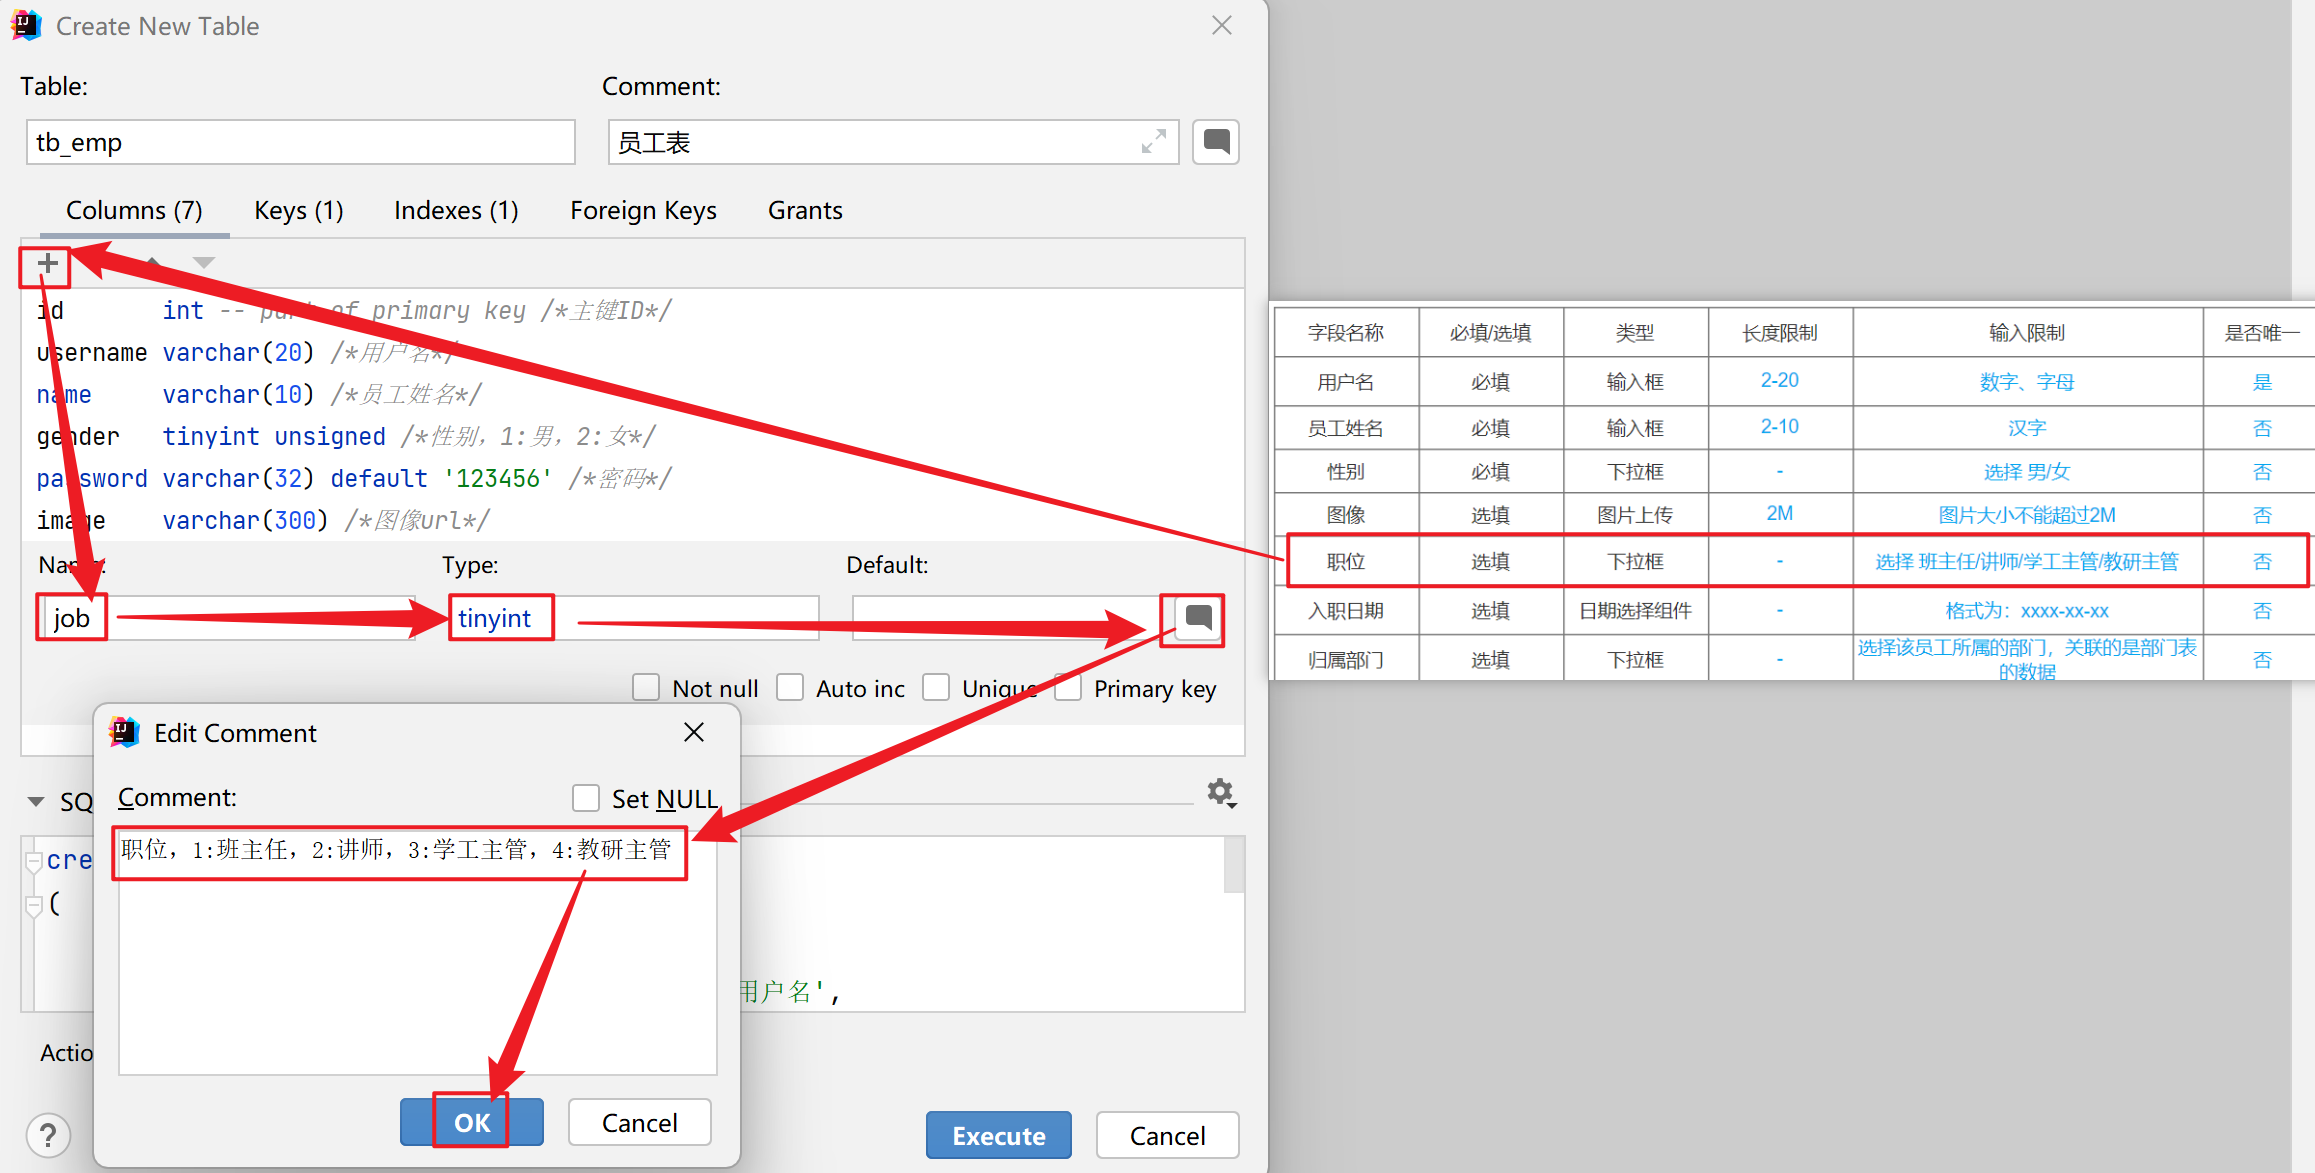Click the tb_emp table name field
Screen dimensions: 2315x1173
(301, 142)
